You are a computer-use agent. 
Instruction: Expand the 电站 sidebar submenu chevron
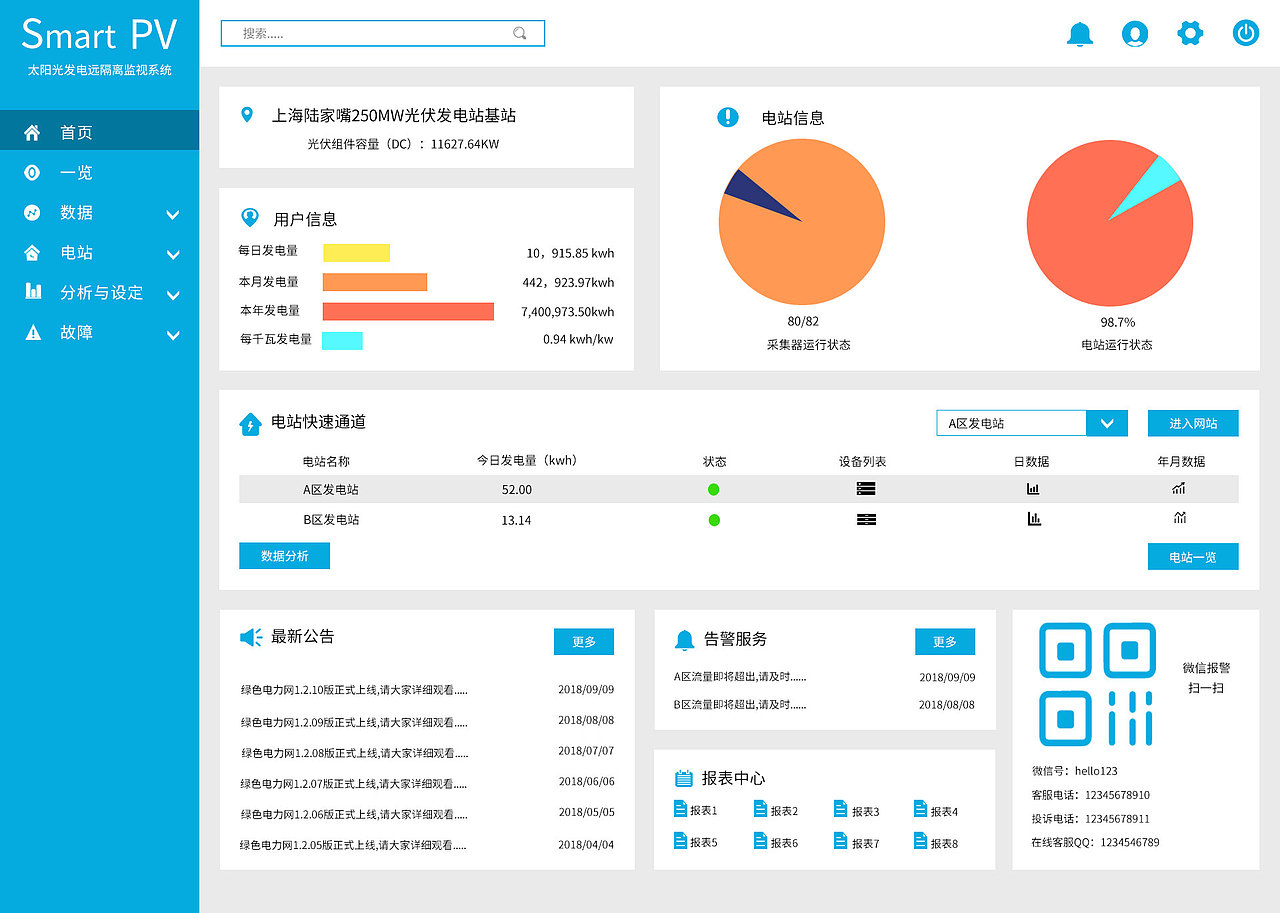173,254
